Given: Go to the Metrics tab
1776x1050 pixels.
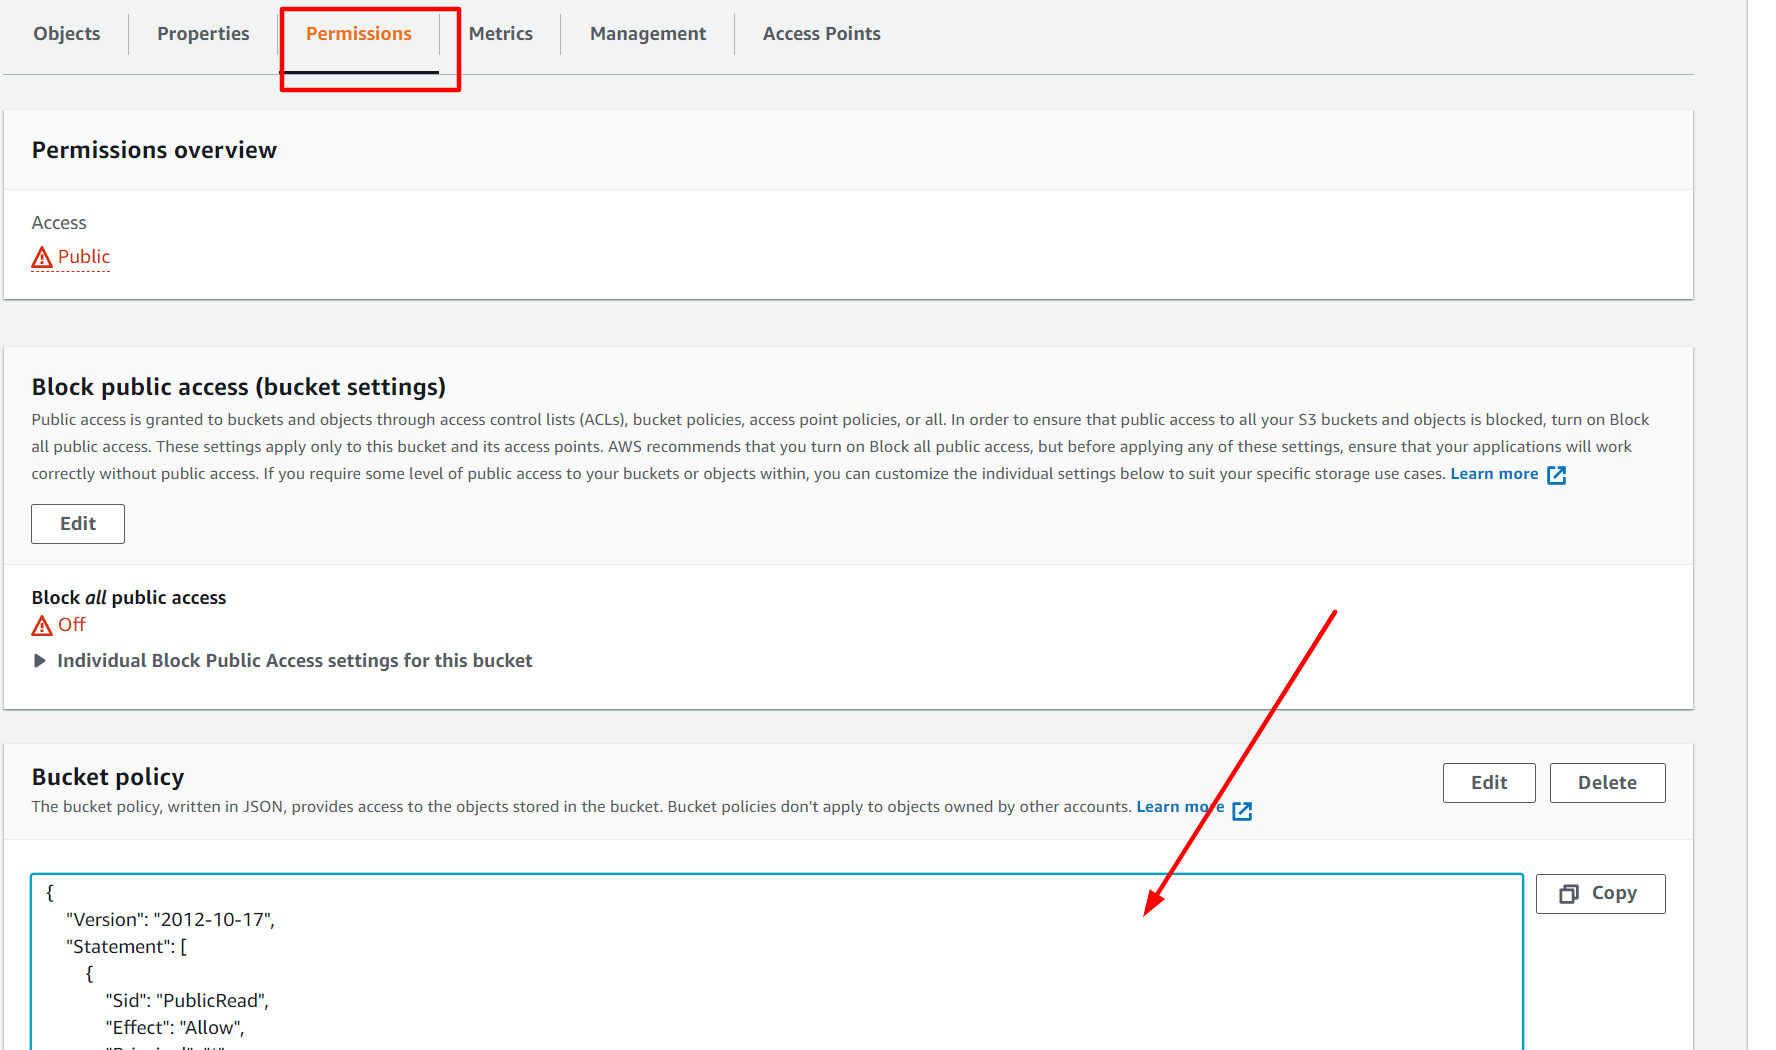Looking at the screenshot, I should [x=500, y=34].
